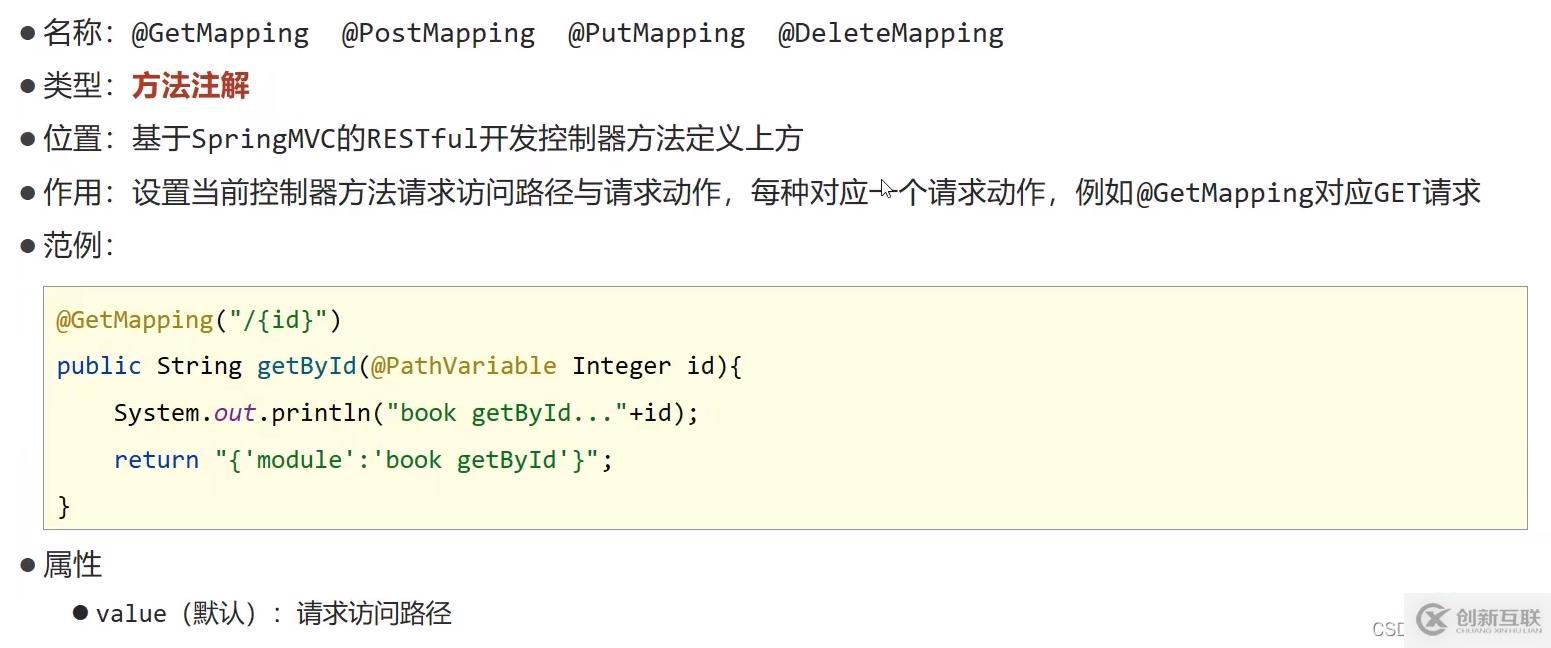
Task: Click the 属性 bullet heading
Action: pyautogui.click(x=72, y=565)
